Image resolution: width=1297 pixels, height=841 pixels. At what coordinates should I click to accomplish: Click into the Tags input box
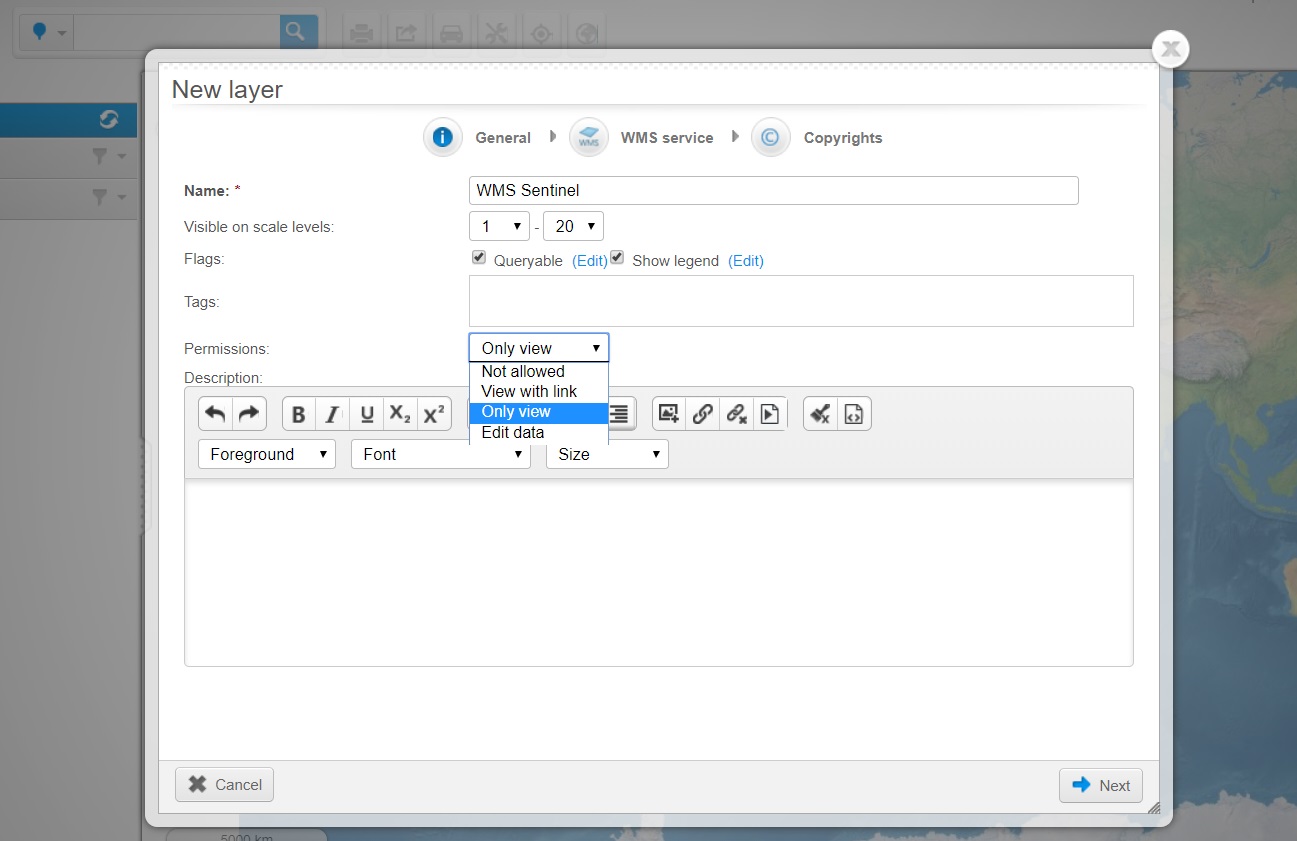point(801,301)
